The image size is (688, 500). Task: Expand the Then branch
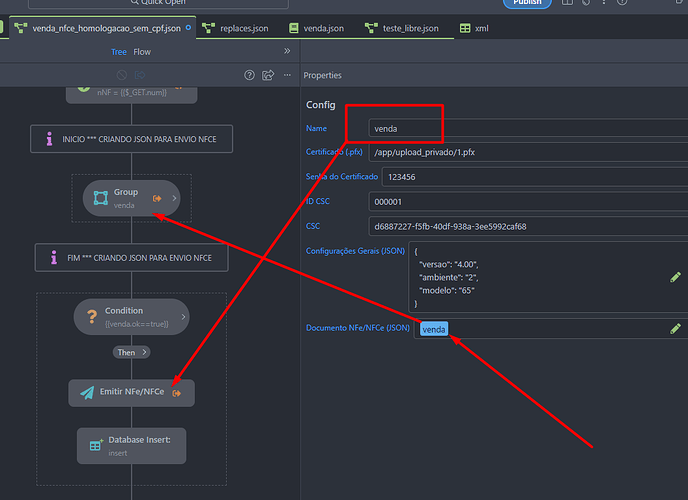[x=131, y=352]
